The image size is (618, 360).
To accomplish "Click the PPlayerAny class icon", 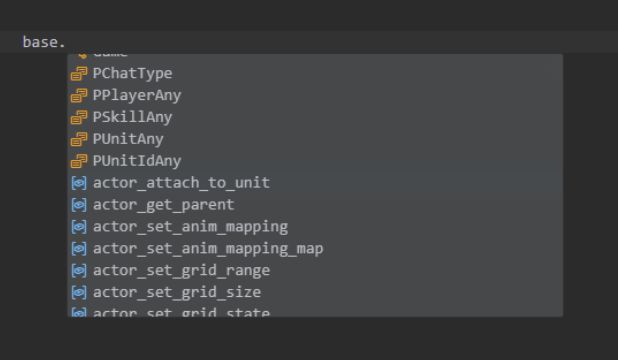I will [79, 95].
